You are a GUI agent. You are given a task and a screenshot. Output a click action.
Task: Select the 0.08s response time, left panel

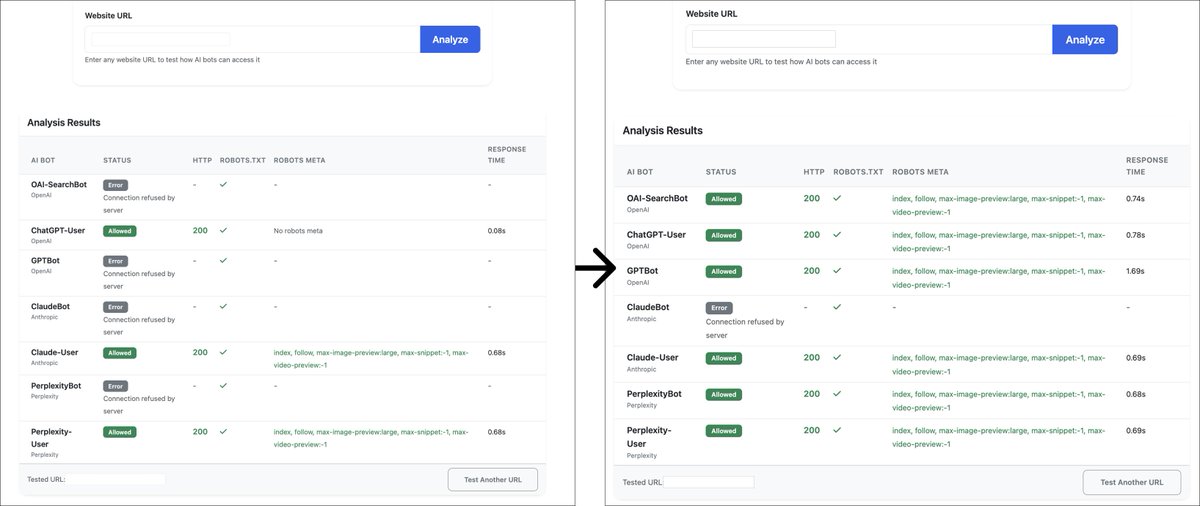coord(497,231)
